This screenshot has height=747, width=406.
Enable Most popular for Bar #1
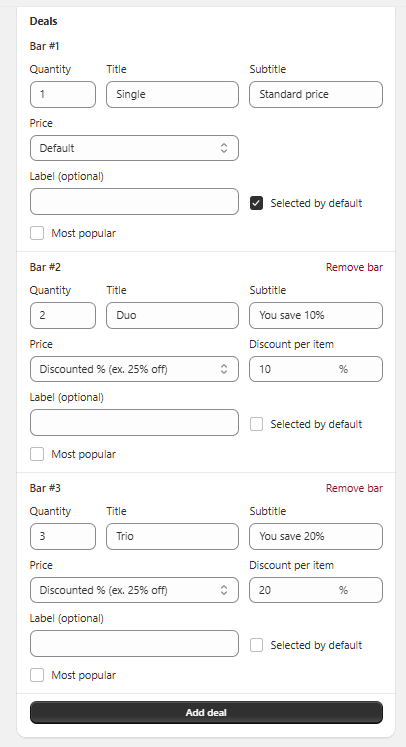click(37, 233)
